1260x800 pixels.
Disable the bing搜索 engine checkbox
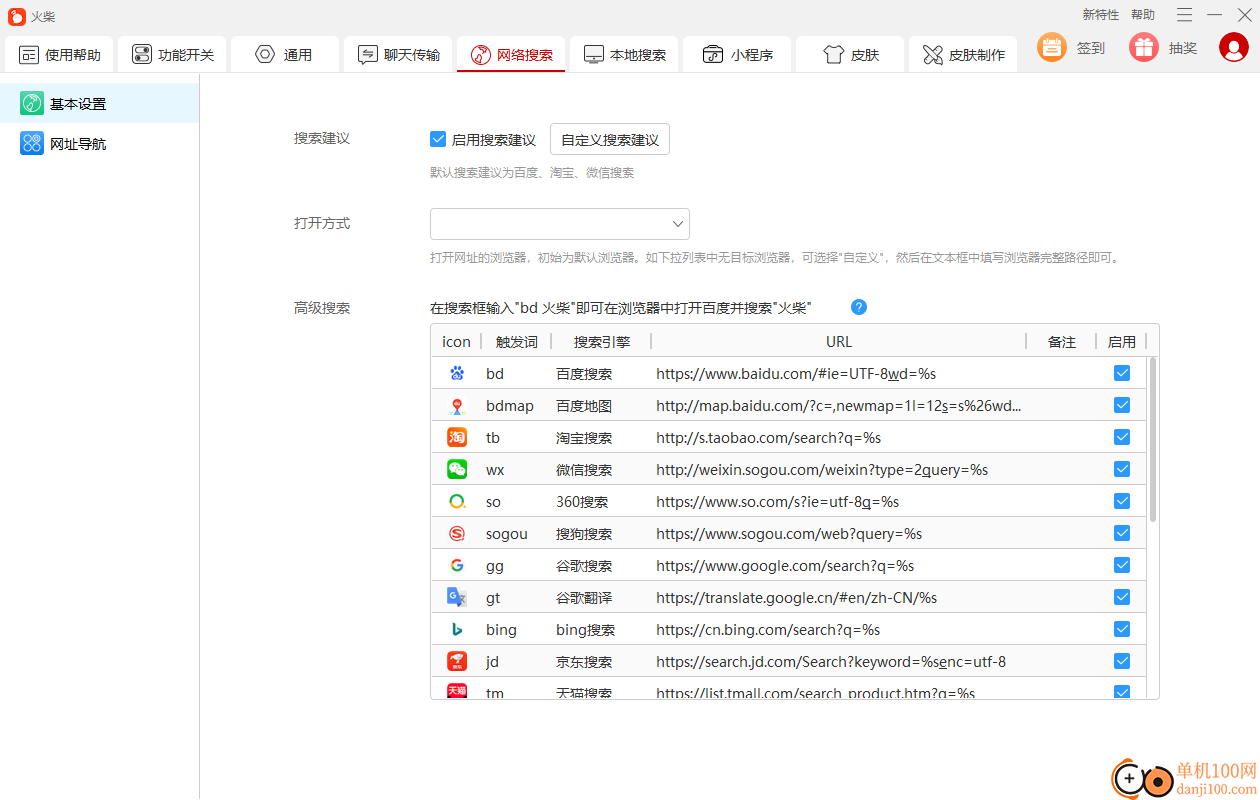click(x=1122, y=629)
